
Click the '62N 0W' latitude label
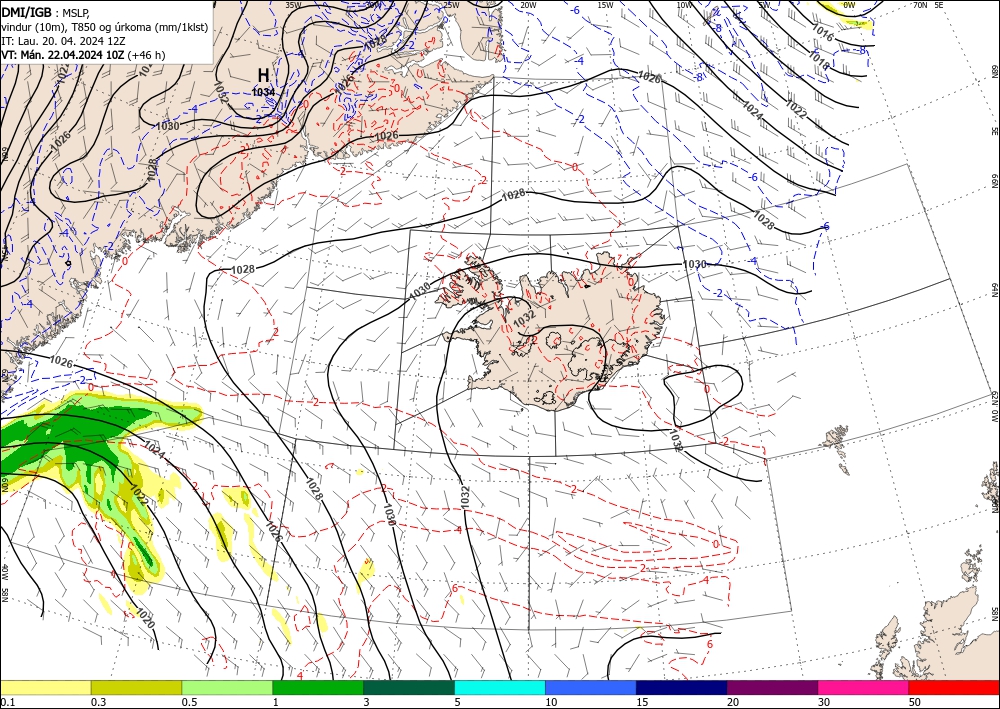click(x=994, y=409)
